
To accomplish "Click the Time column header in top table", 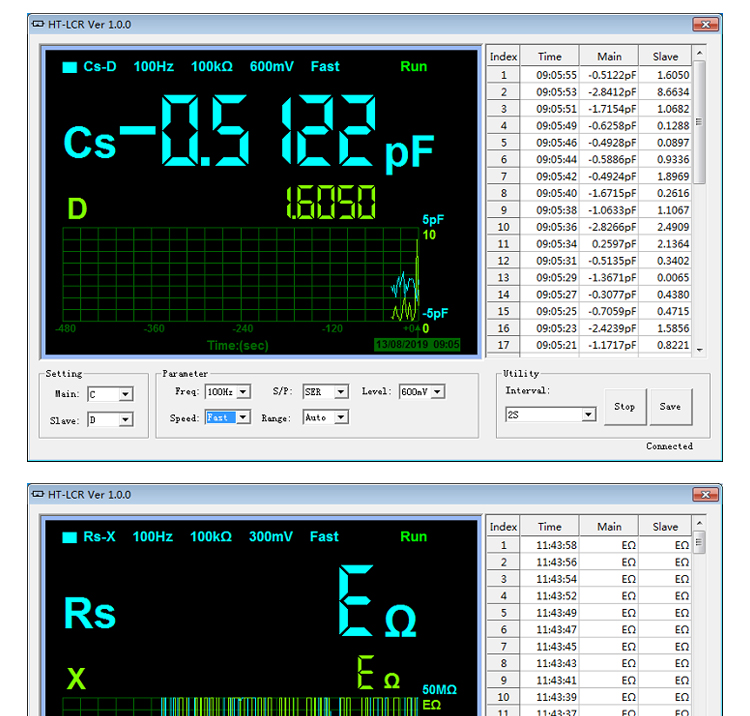I will click(550, 57).
